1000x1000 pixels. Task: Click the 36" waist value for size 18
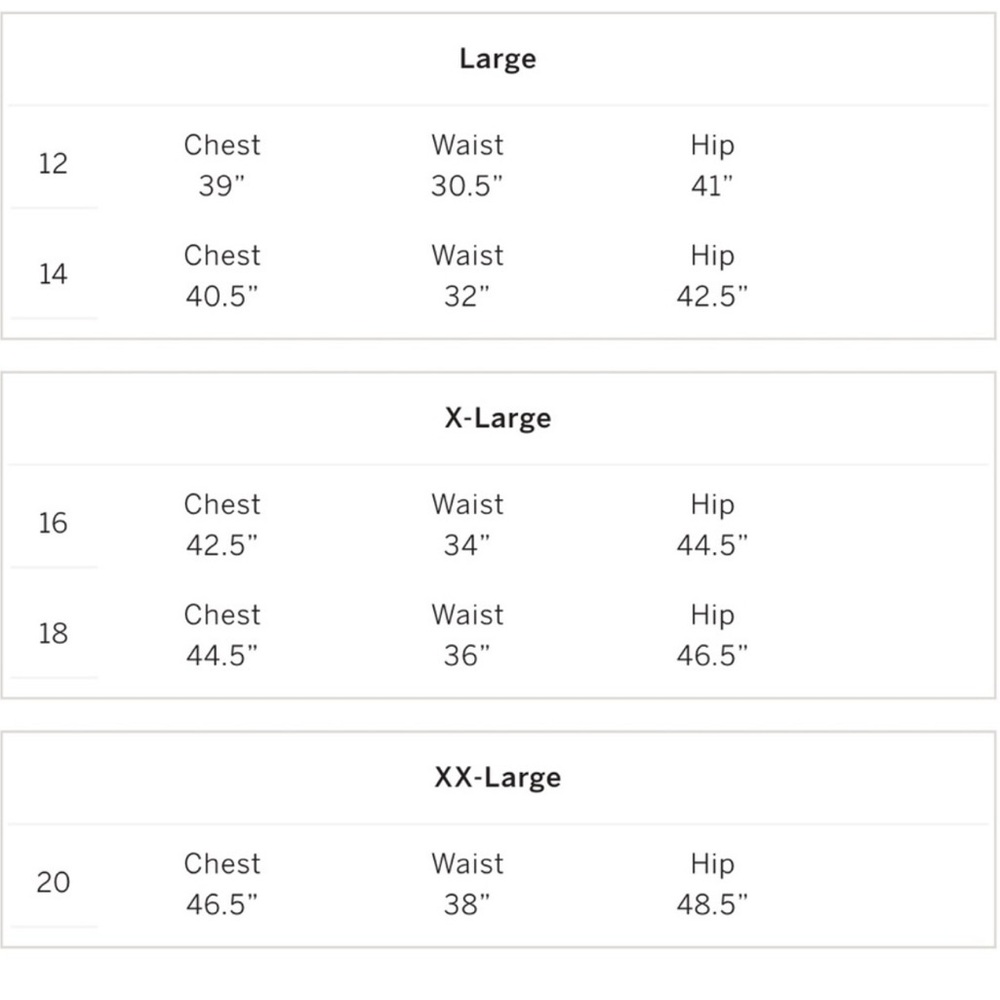click(x=467, y=656)
